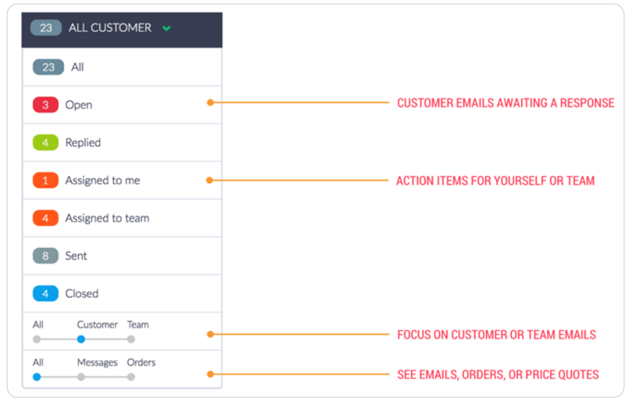
Task: Click the 23 count badge in header
Action: click(46, 28)
